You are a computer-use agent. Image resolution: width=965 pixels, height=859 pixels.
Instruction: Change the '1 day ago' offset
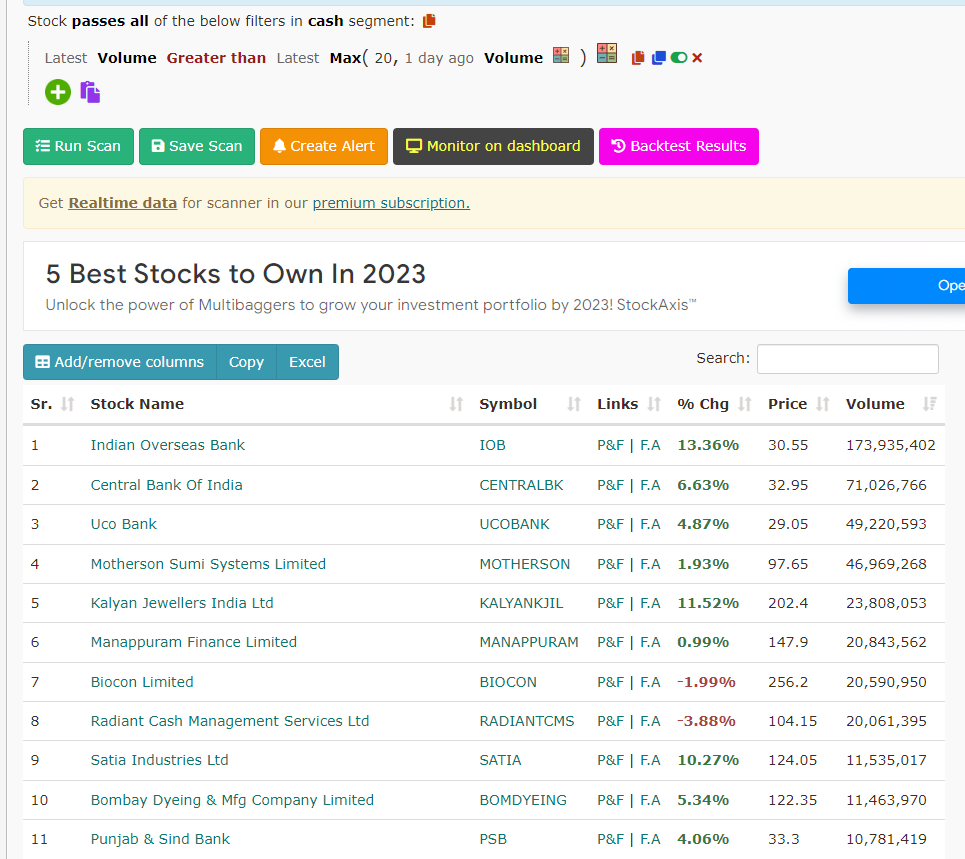click(439, 58)
